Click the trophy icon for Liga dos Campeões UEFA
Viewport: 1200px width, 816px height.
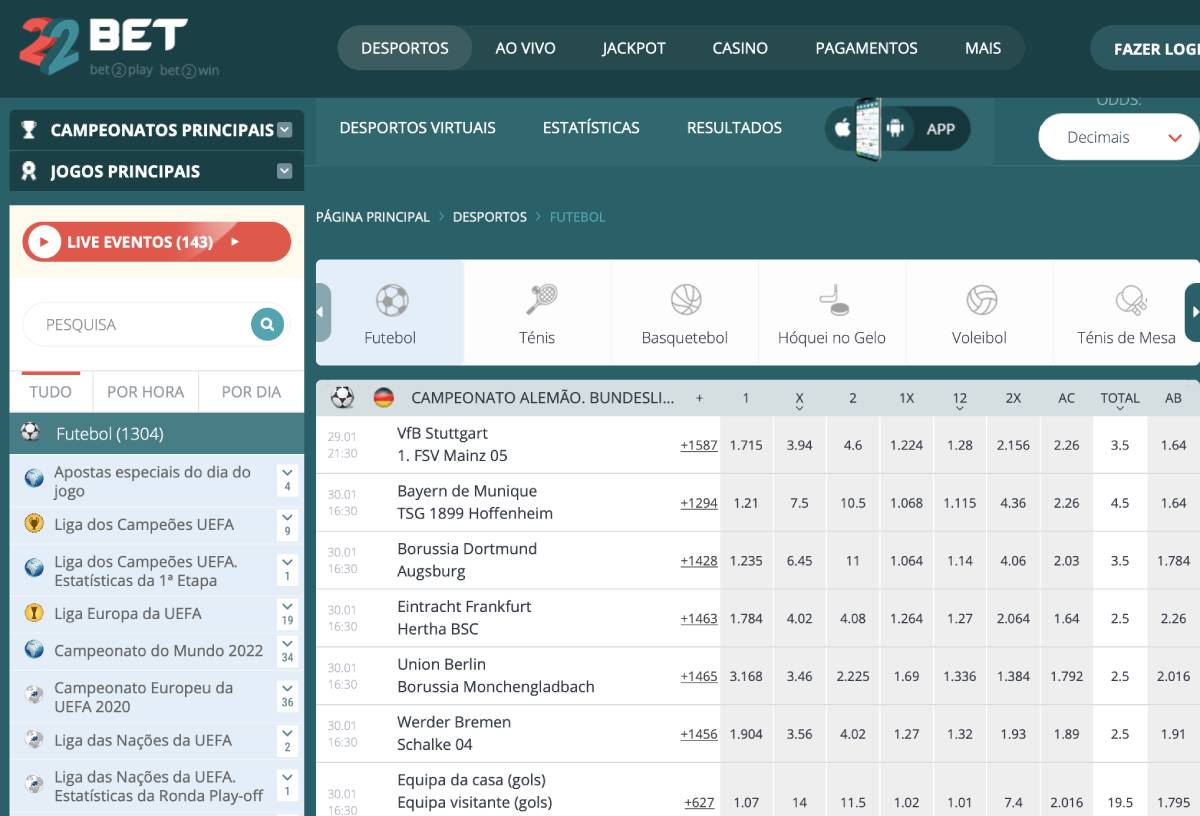34,524
